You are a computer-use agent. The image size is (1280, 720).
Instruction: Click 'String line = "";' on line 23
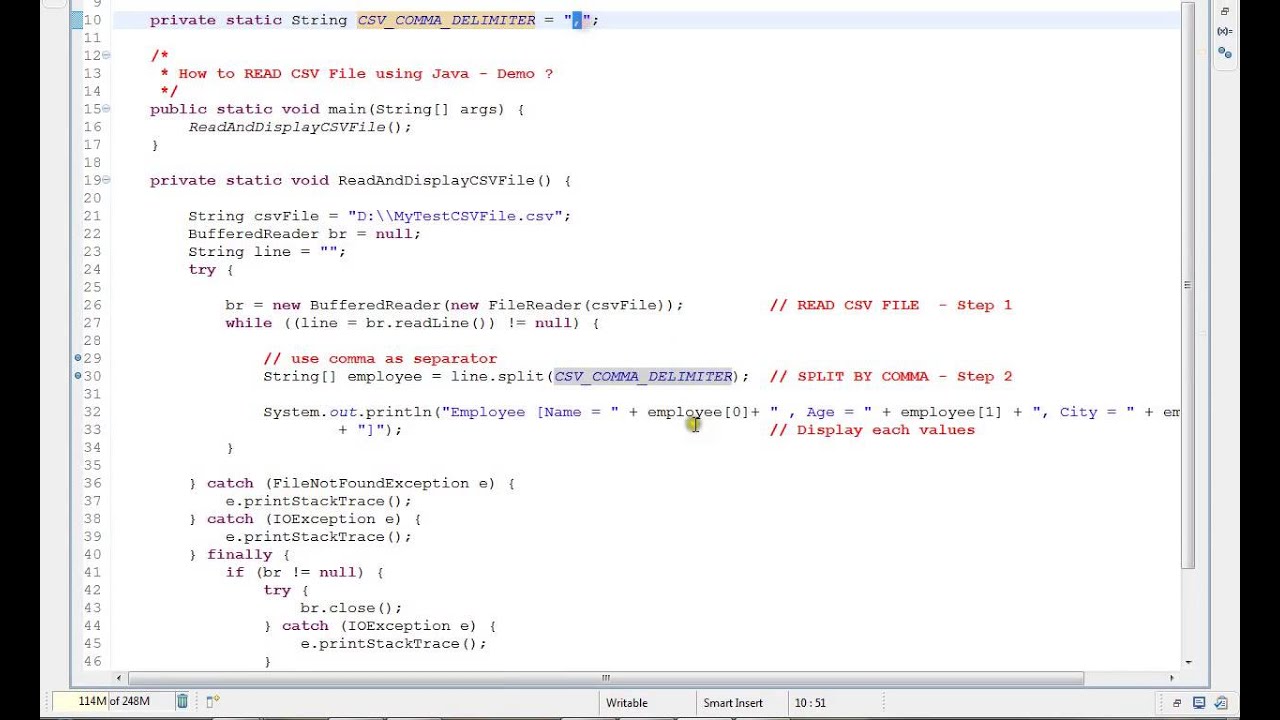coord(267,252)
